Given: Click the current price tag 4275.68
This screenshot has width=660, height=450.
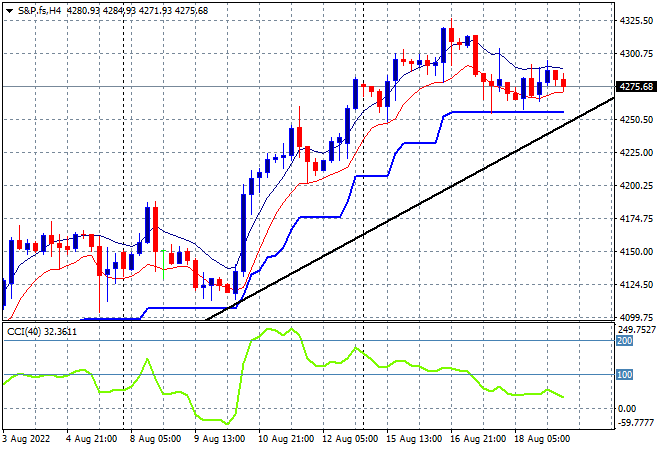Looking at the screenshot, I should 636,87.
